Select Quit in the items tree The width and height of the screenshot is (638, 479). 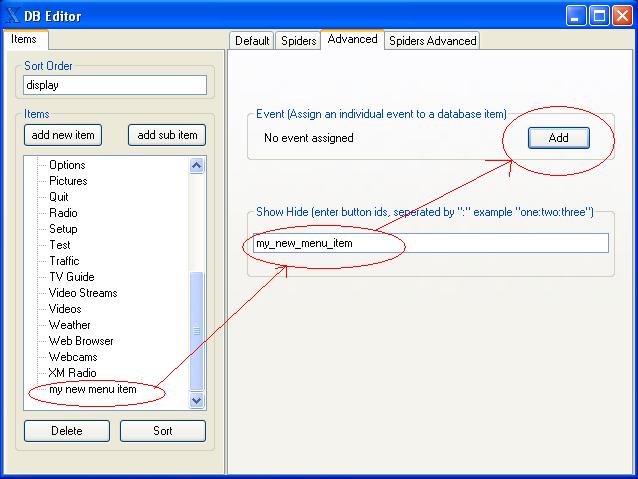59,197
